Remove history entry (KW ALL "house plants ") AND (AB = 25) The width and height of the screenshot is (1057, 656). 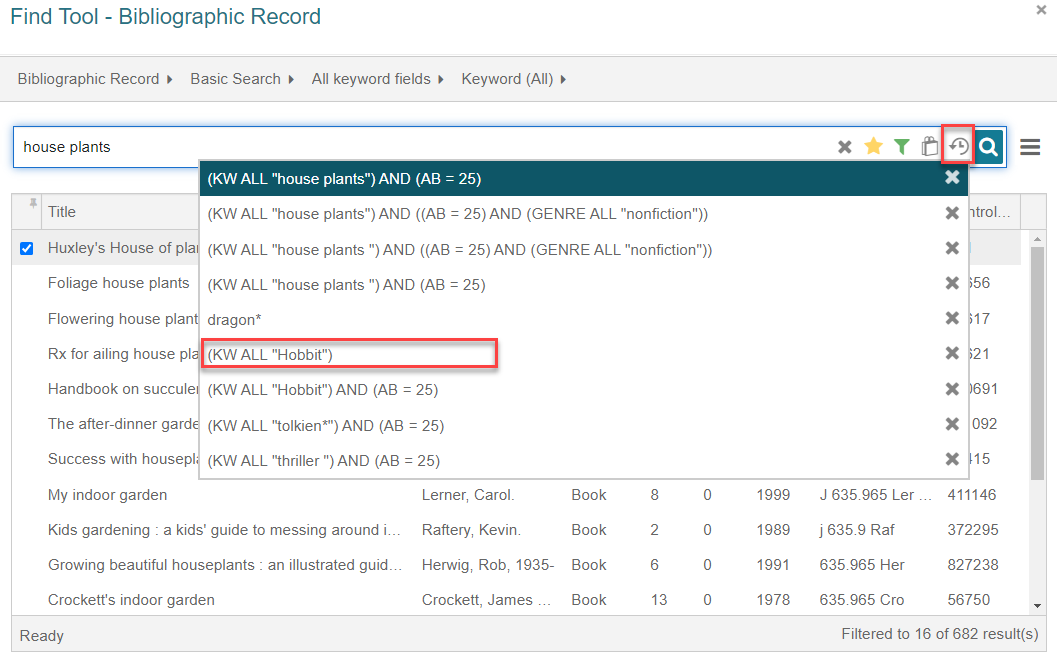[x=952, y=283]
